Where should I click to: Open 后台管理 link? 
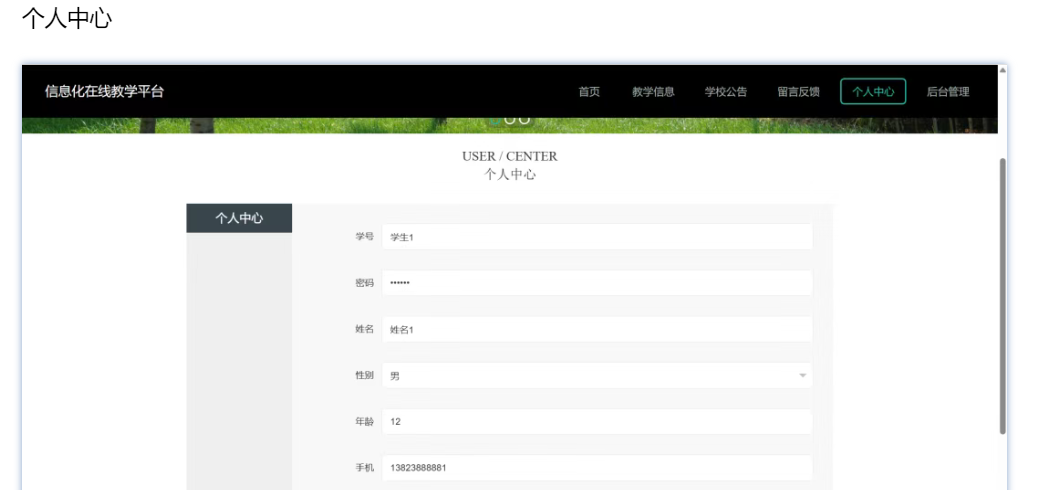click(x=948, y=92)
